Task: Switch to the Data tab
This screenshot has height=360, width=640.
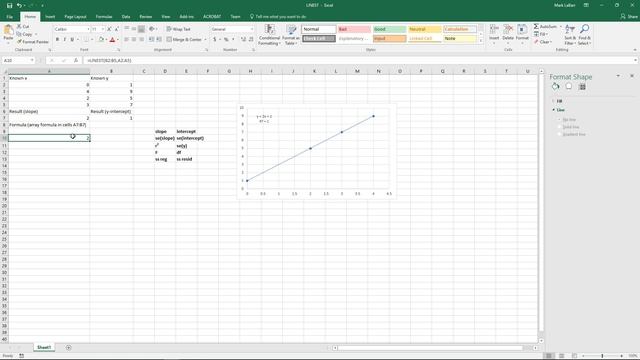Action: [x=126, y=17]
